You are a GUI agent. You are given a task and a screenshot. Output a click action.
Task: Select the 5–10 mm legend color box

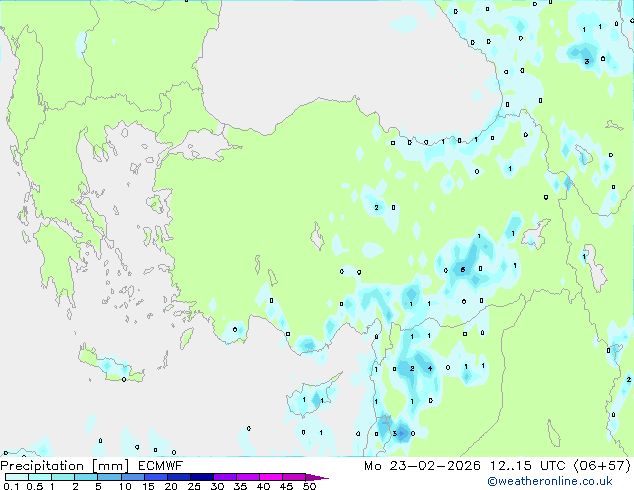[109, 477]
